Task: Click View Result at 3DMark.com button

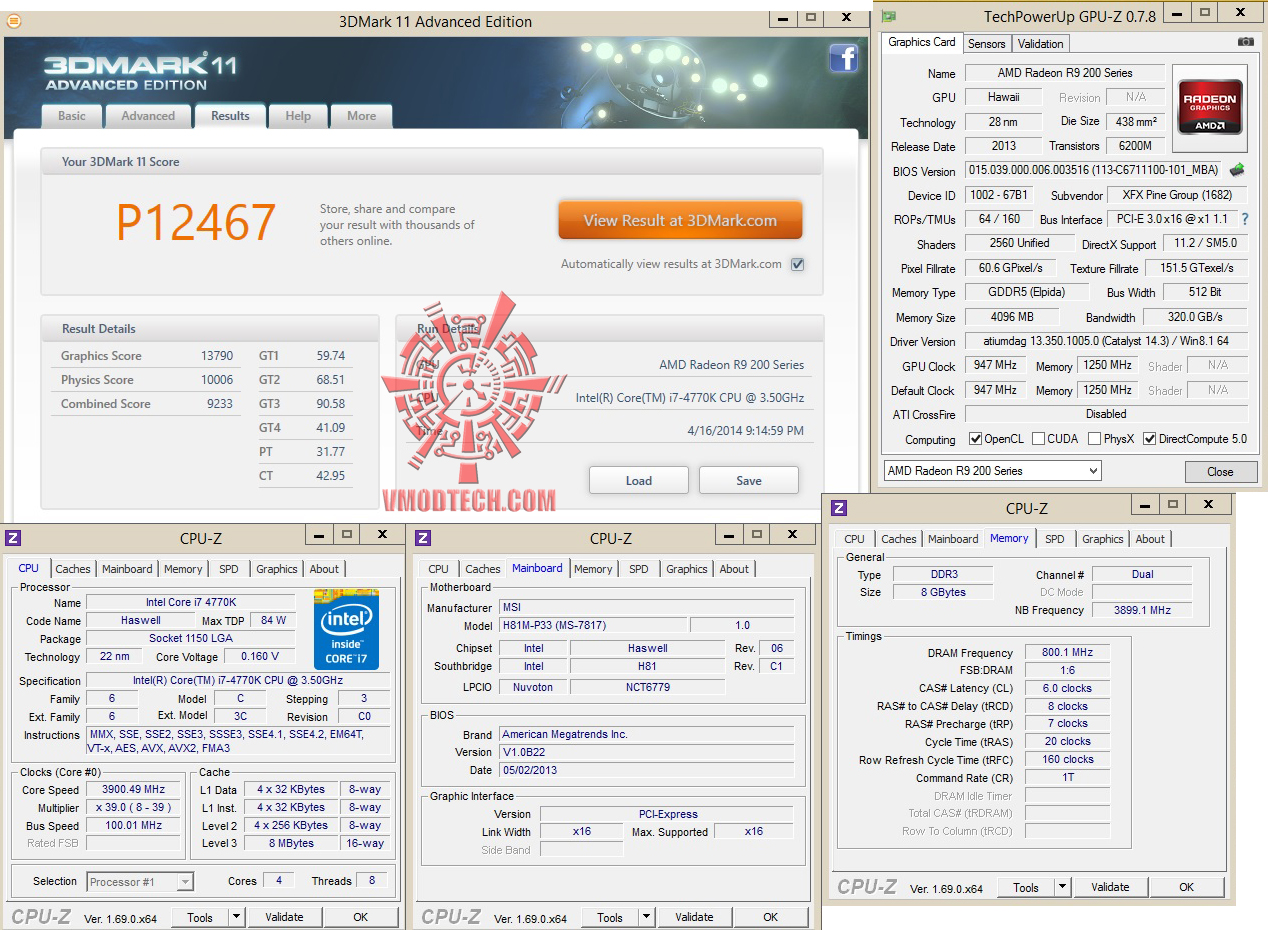Action: pos(680,220)
